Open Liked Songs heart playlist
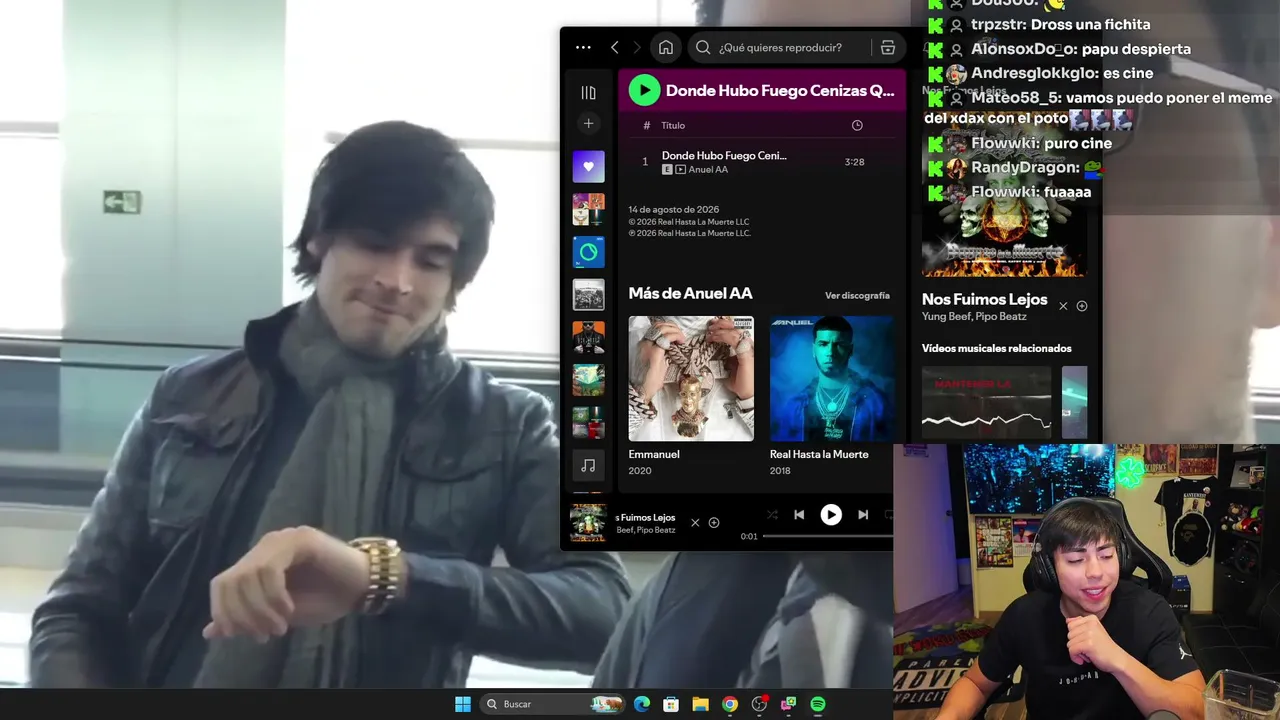Screen dimensions: 1280x720 pyautogui.click(x=588, y=166)
